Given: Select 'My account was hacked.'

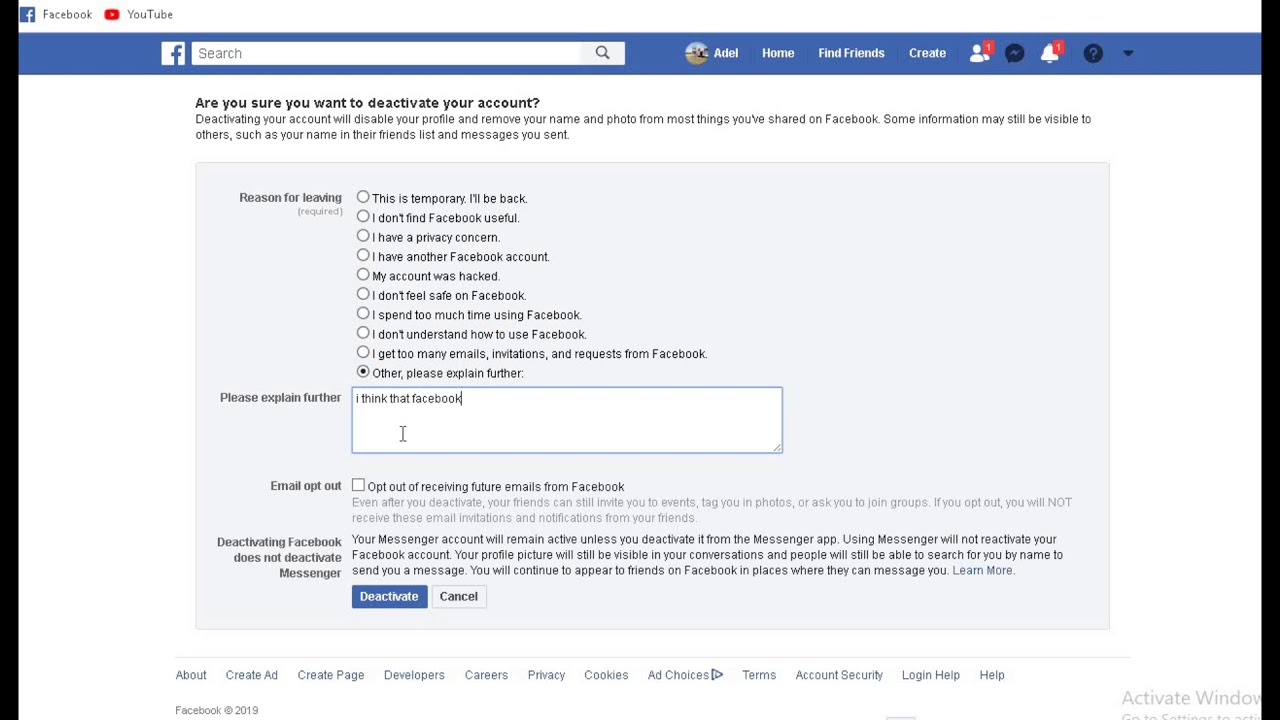Looking at the screenshot, I should coord(363,274).
